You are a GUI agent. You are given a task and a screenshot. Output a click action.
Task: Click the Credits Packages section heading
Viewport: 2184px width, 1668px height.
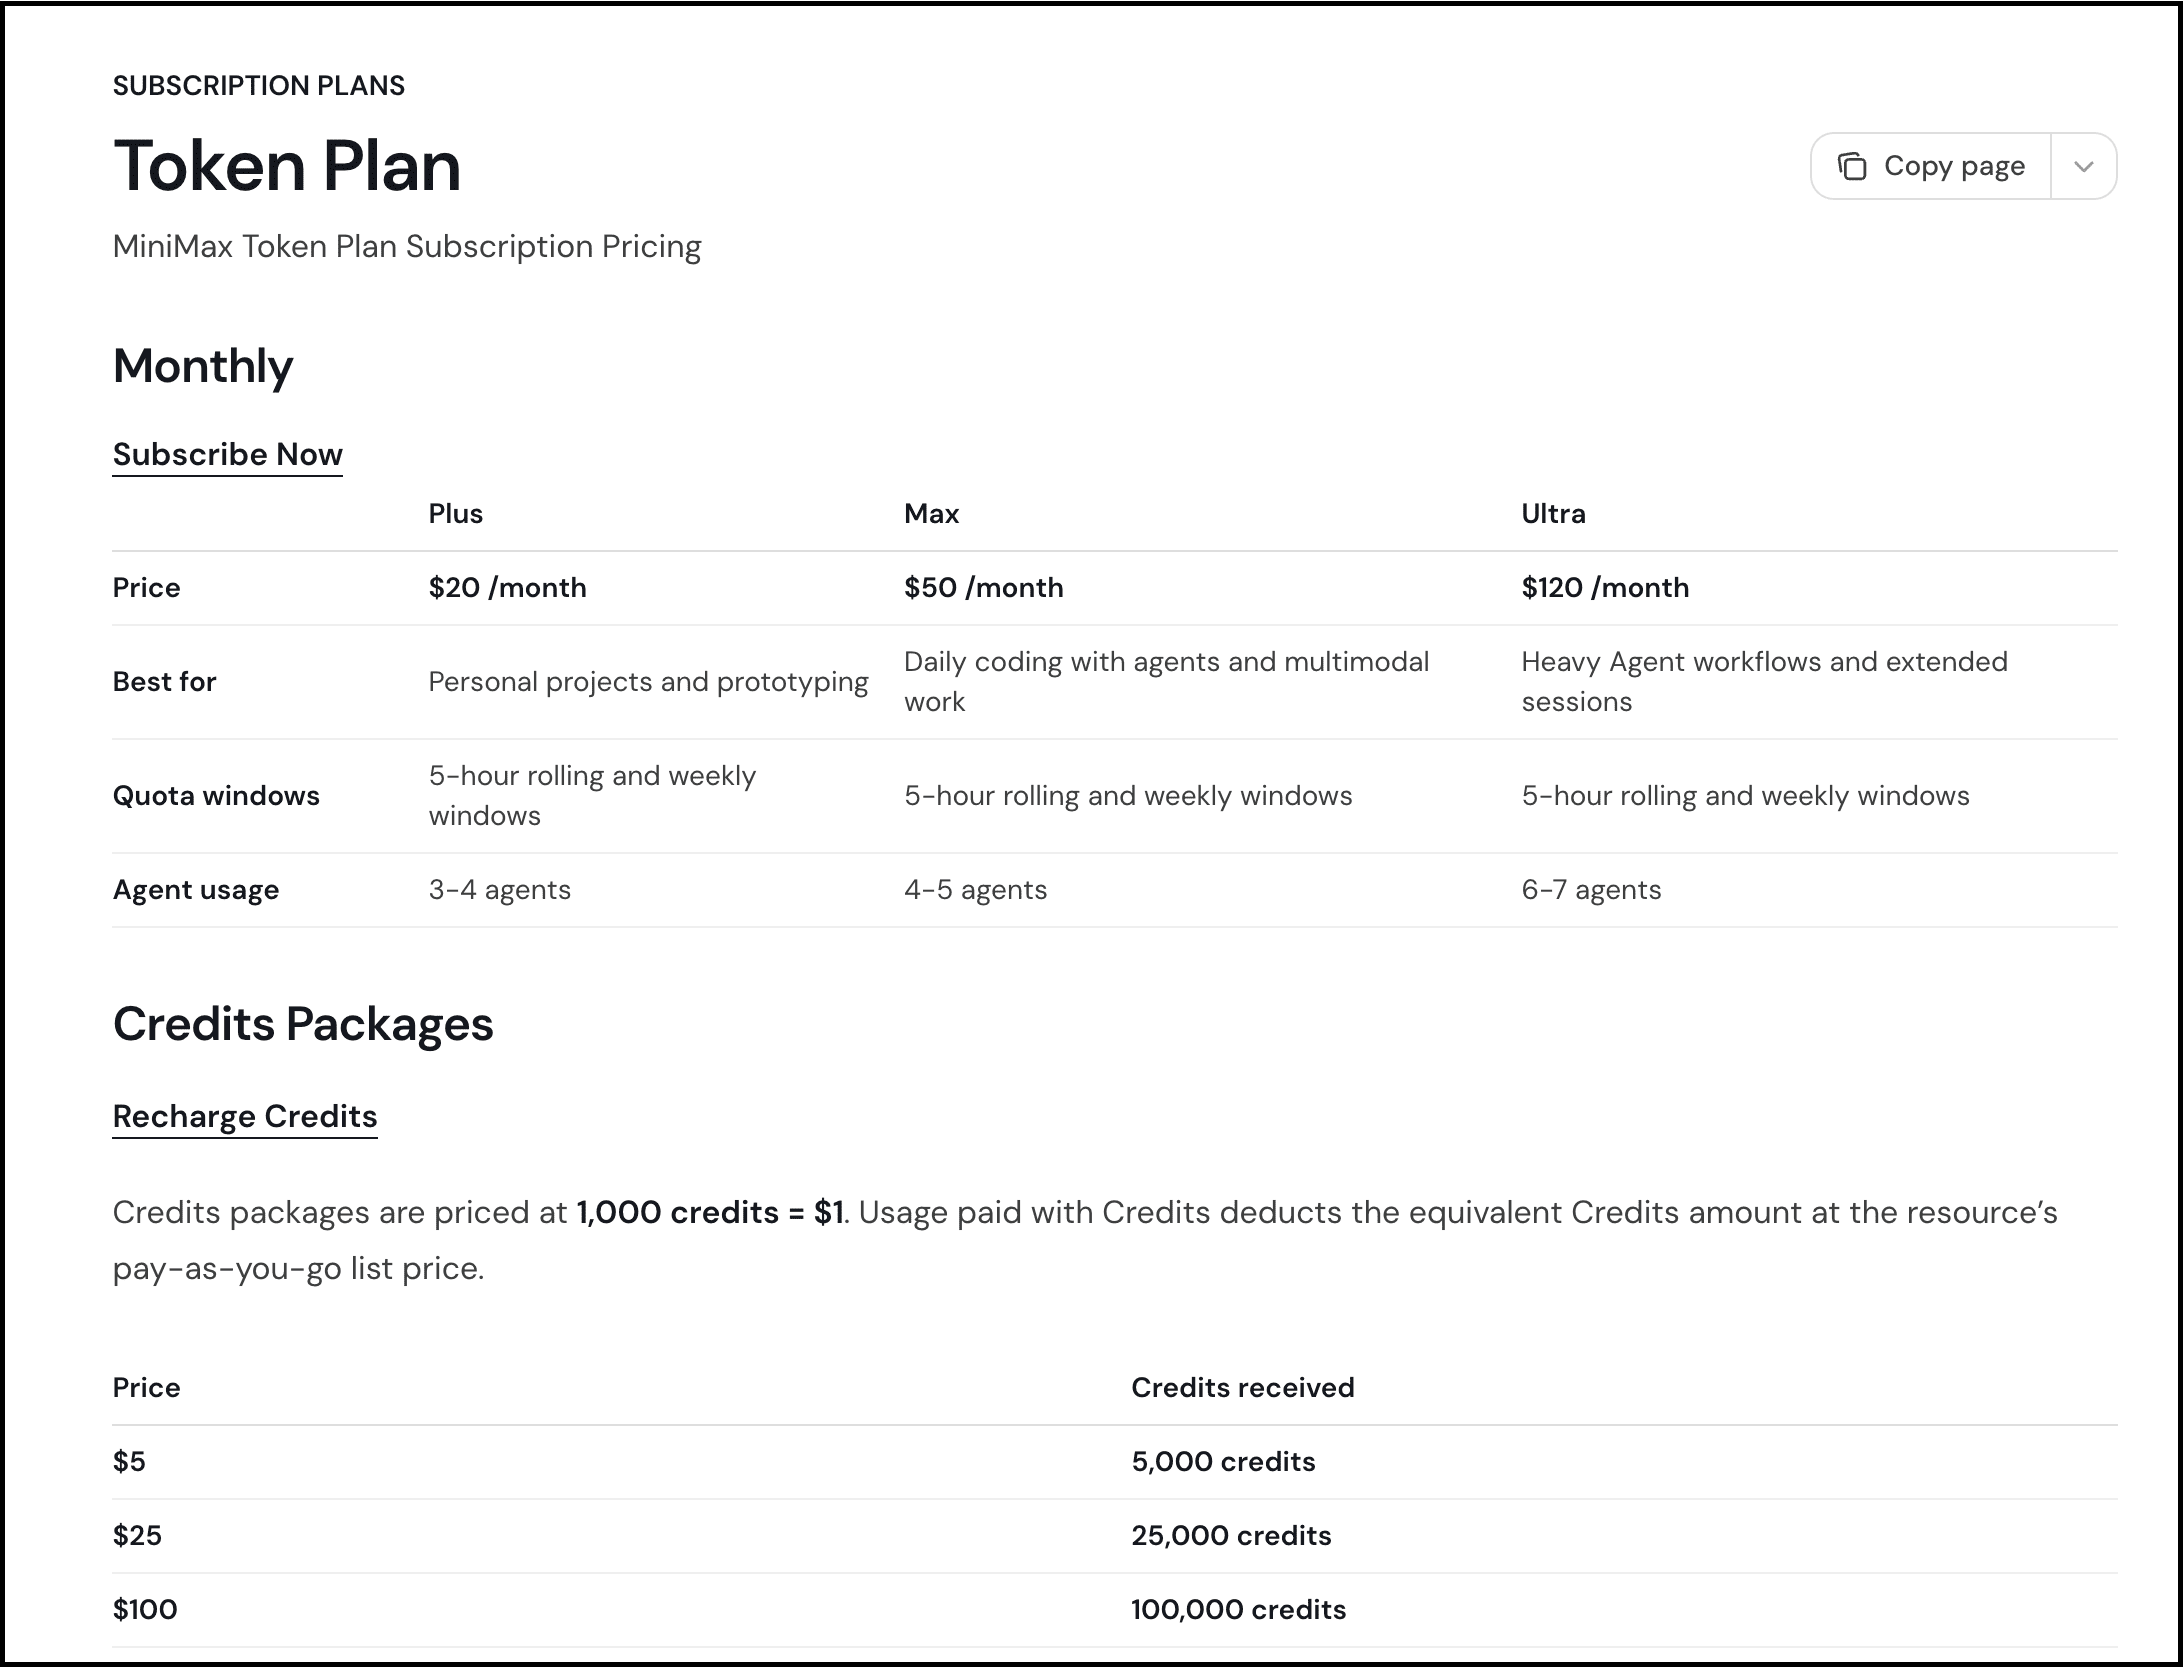[303, 1024]
